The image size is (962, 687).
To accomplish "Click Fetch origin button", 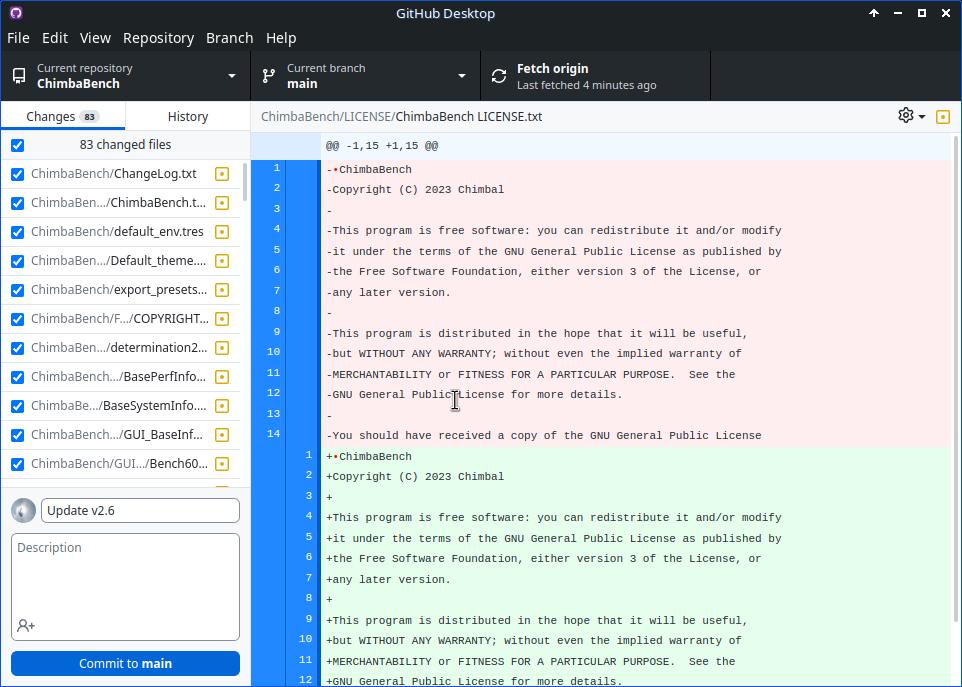I will (596, 75).
